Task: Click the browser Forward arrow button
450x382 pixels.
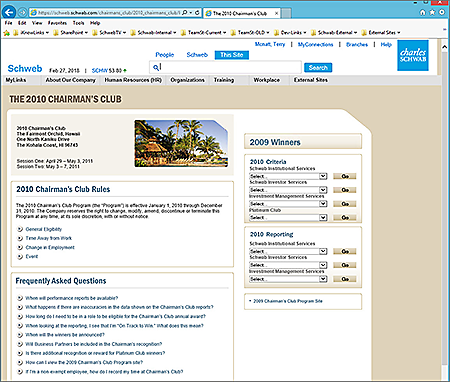Action: click(22, 13)
